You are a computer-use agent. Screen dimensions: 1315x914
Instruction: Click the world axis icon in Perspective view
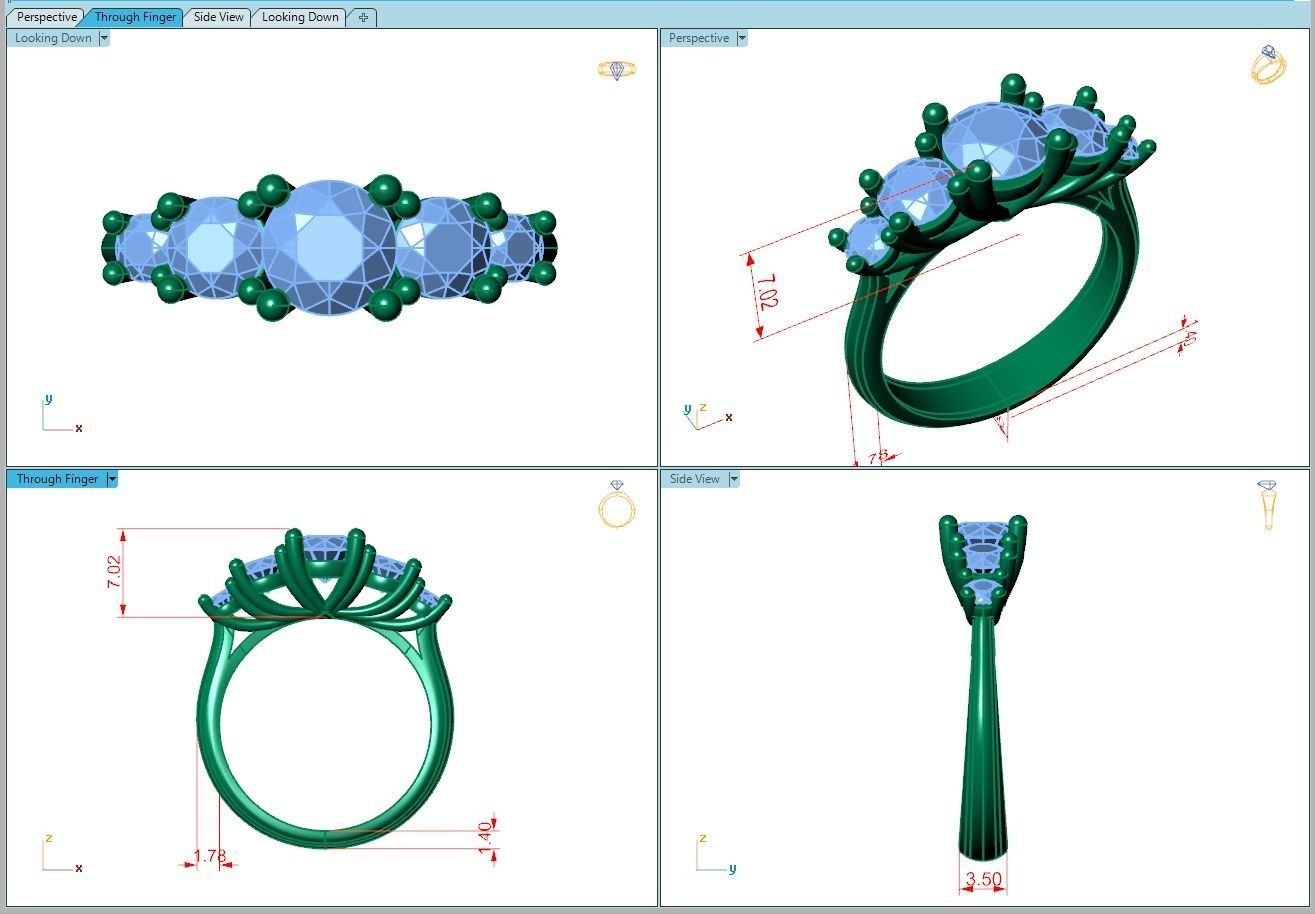pos(707,415)
